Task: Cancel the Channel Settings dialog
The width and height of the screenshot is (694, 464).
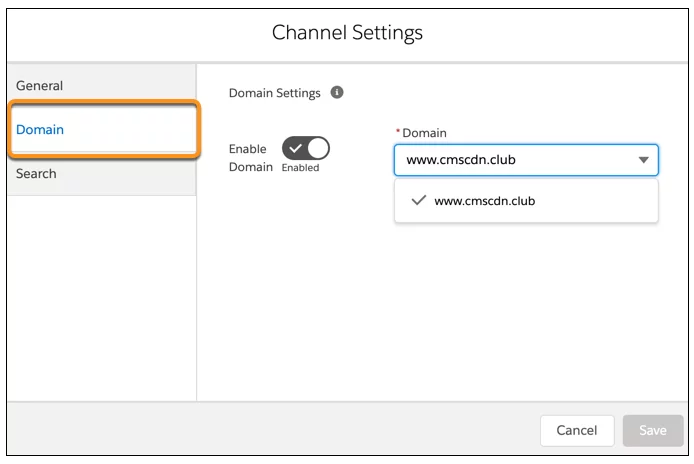Action: click(x=577, y=430)
